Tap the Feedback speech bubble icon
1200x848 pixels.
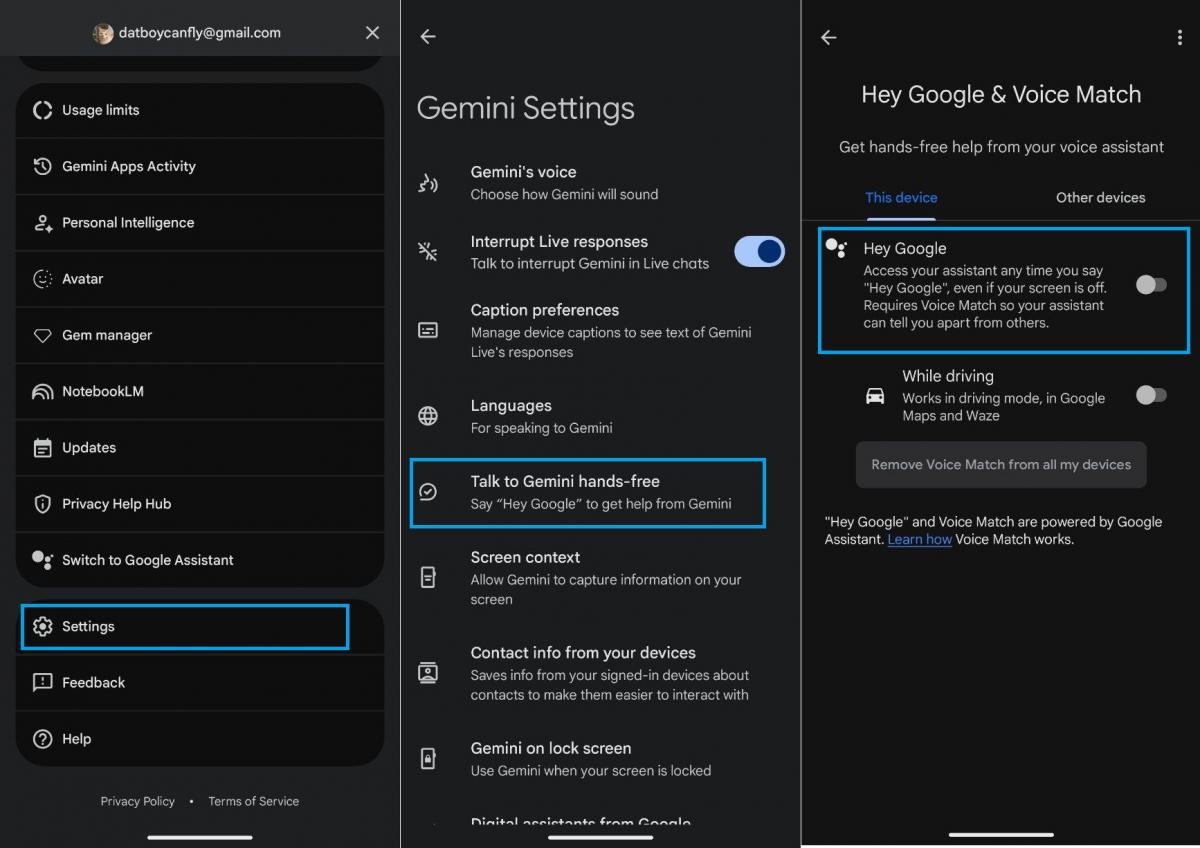tap(42, 683)
